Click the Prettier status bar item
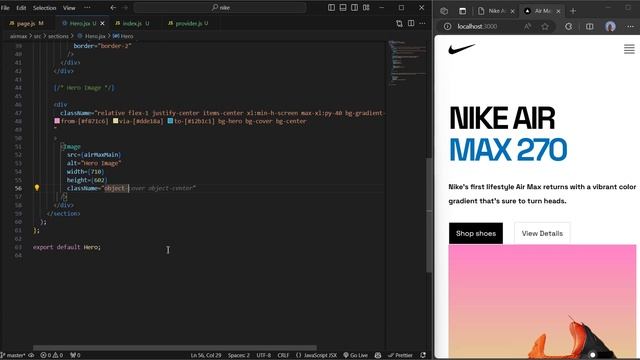Screen dimensions: 640x360 400,355
